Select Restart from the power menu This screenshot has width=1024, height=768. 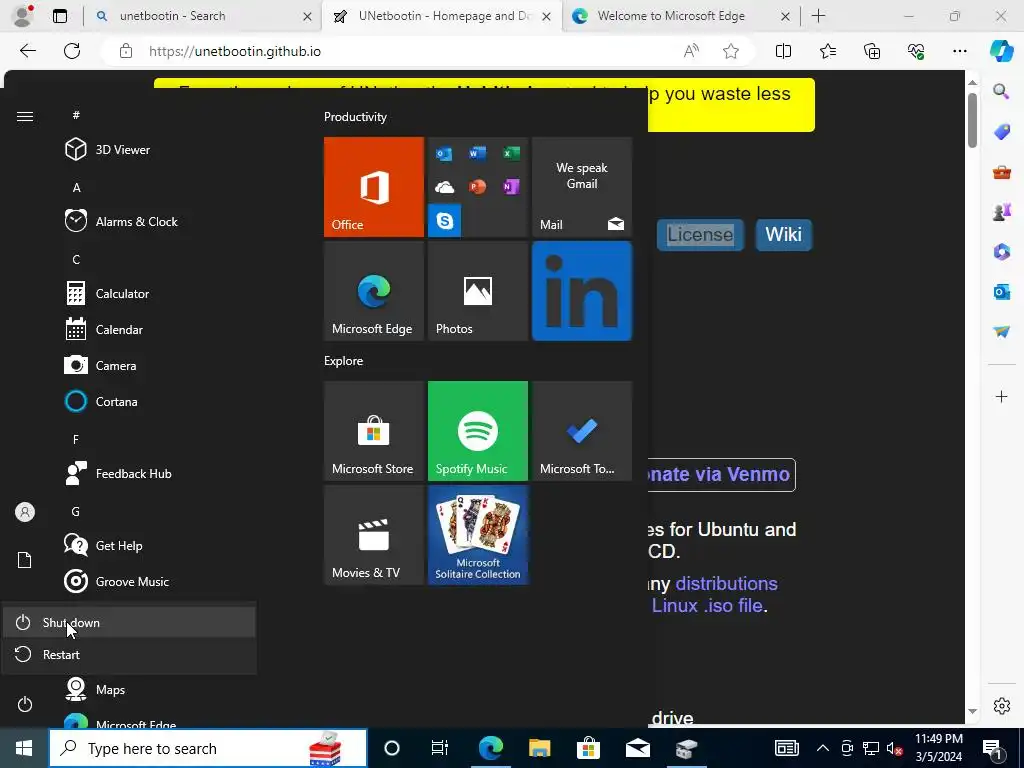pyautogui.click(x=129, y=654)
